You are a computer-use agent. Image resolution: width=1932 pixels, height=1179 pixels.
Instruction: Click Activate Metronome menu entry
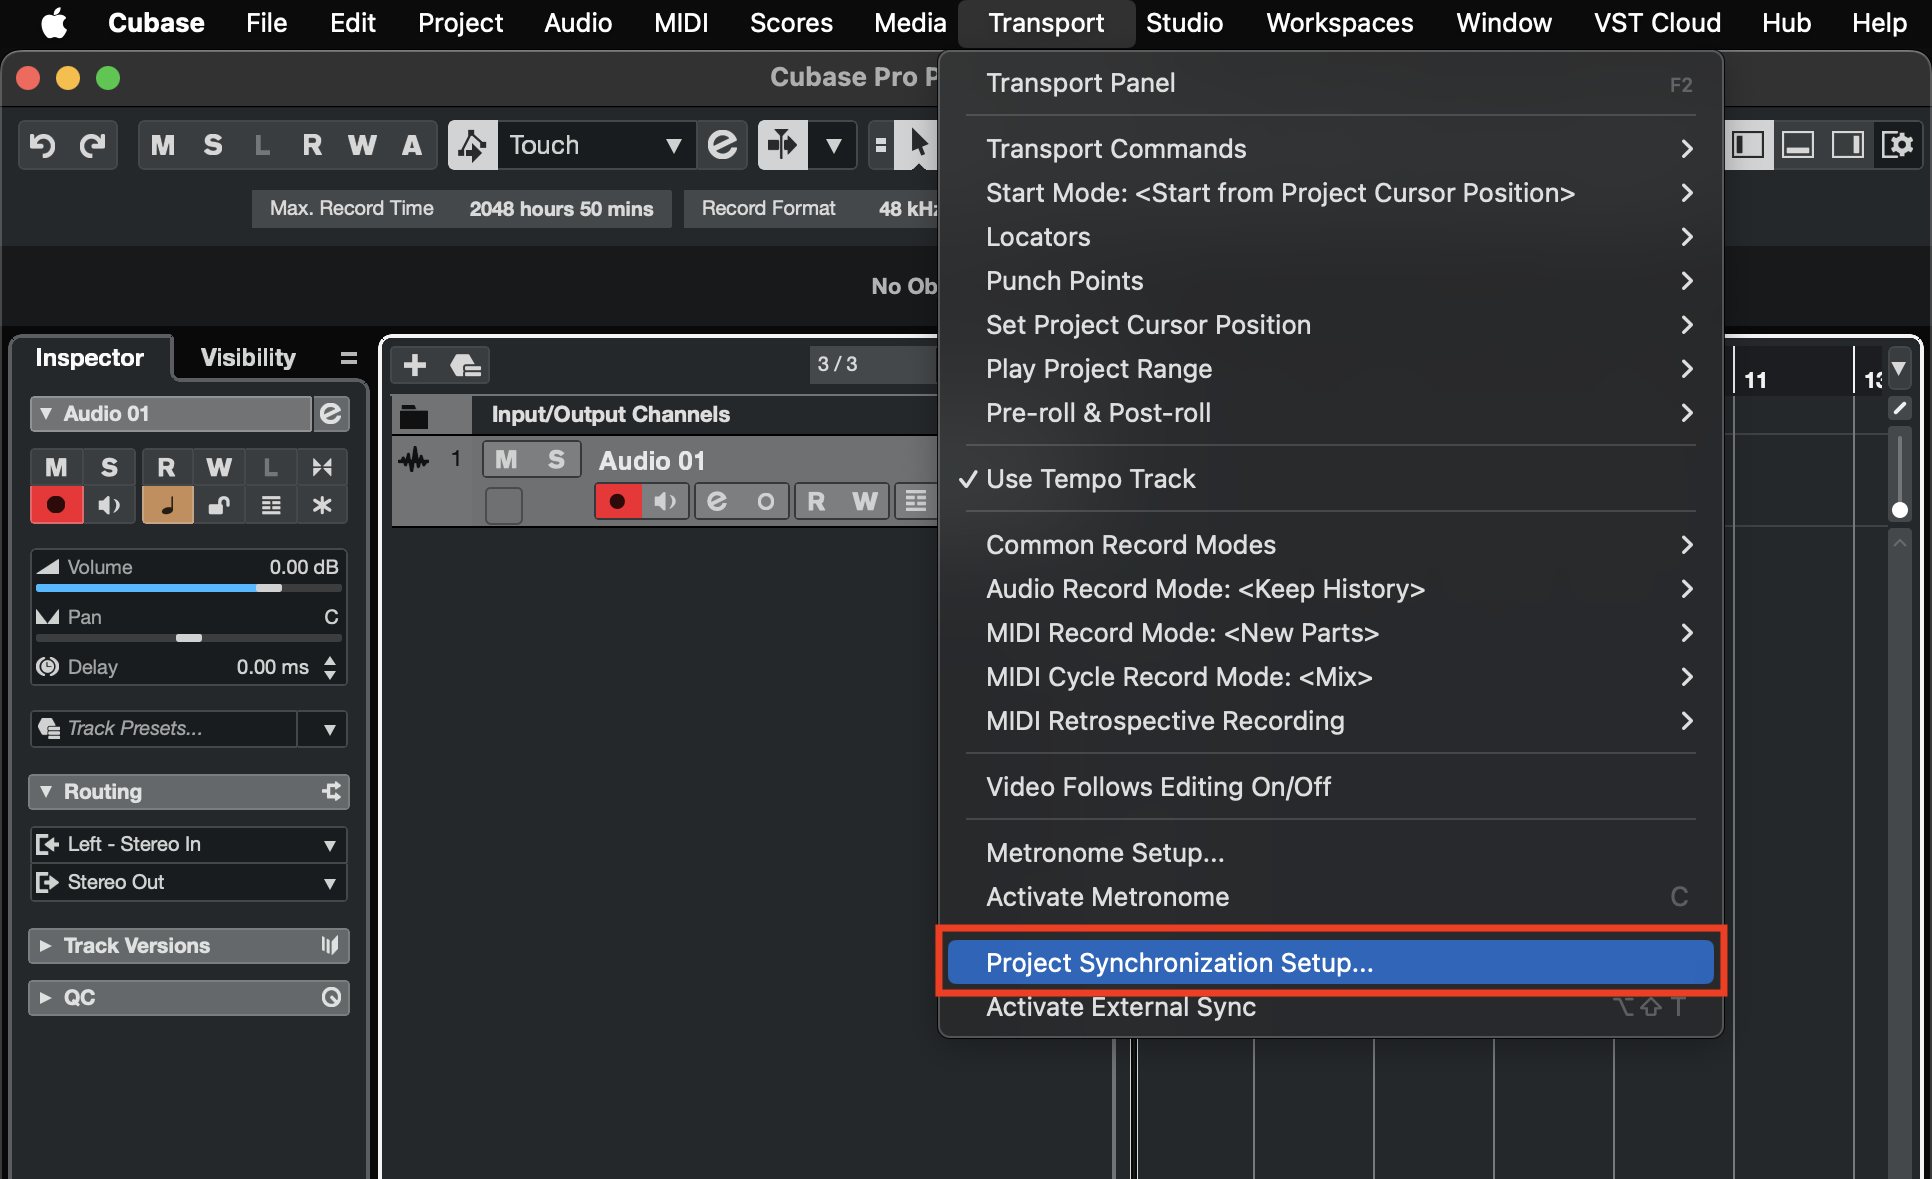pos(1330,897)
